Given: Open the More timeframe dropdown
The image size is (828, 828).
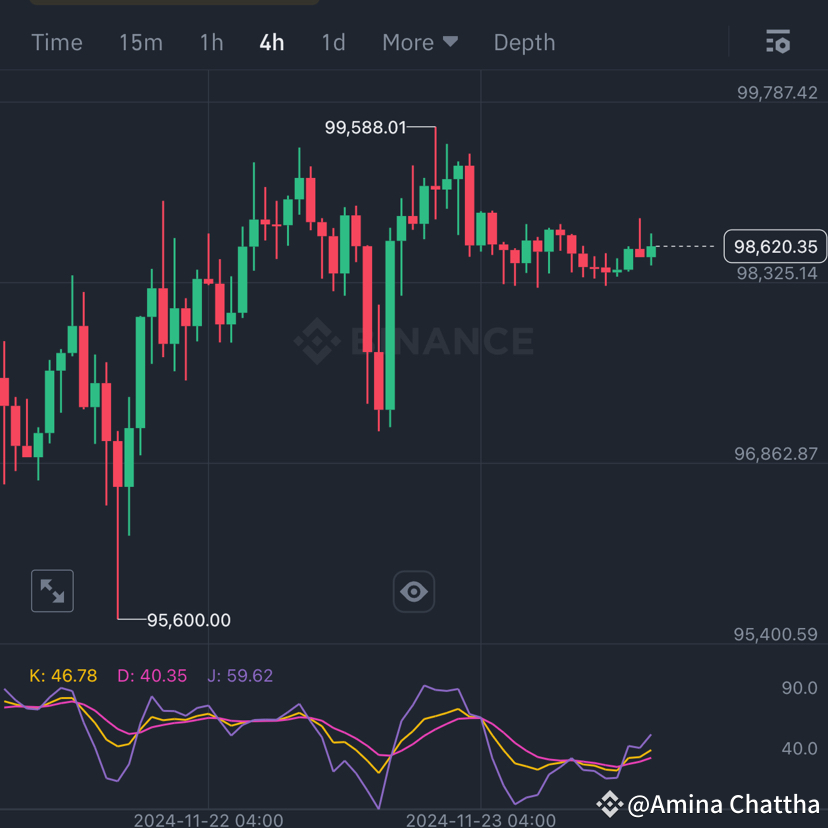Looking at the screenshot, I should (409, 42).
